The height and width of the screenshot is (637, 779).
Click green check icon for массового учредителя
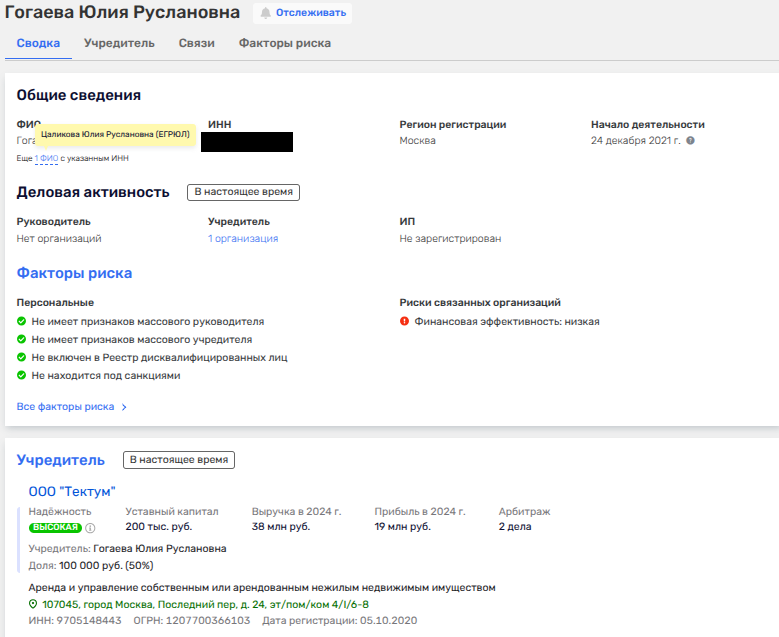pos(22,340)
